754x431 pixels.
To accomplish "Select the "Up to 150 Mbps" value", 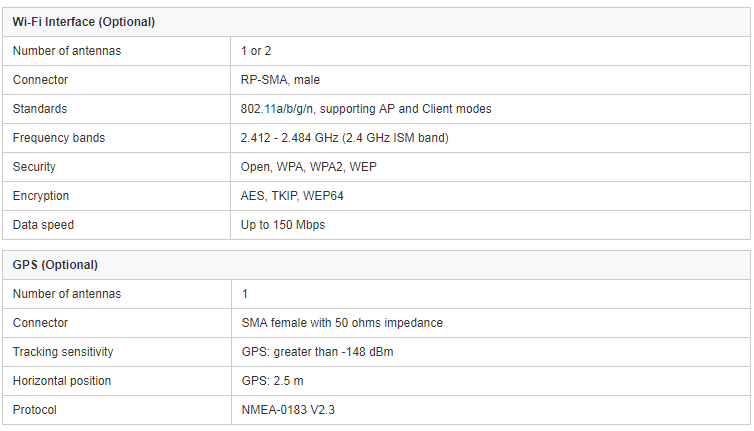I will tap(283, 225).
